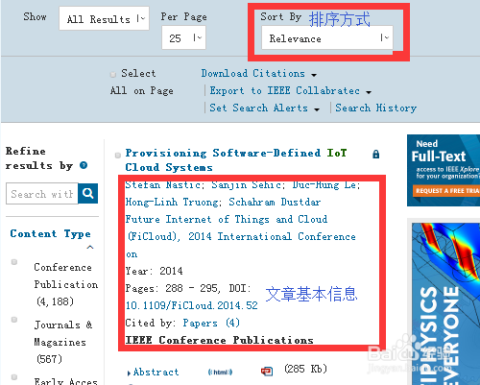Check the Journals & Magazines filter box
This screenshot has width=480, height=385.
(x=14, y=320)
